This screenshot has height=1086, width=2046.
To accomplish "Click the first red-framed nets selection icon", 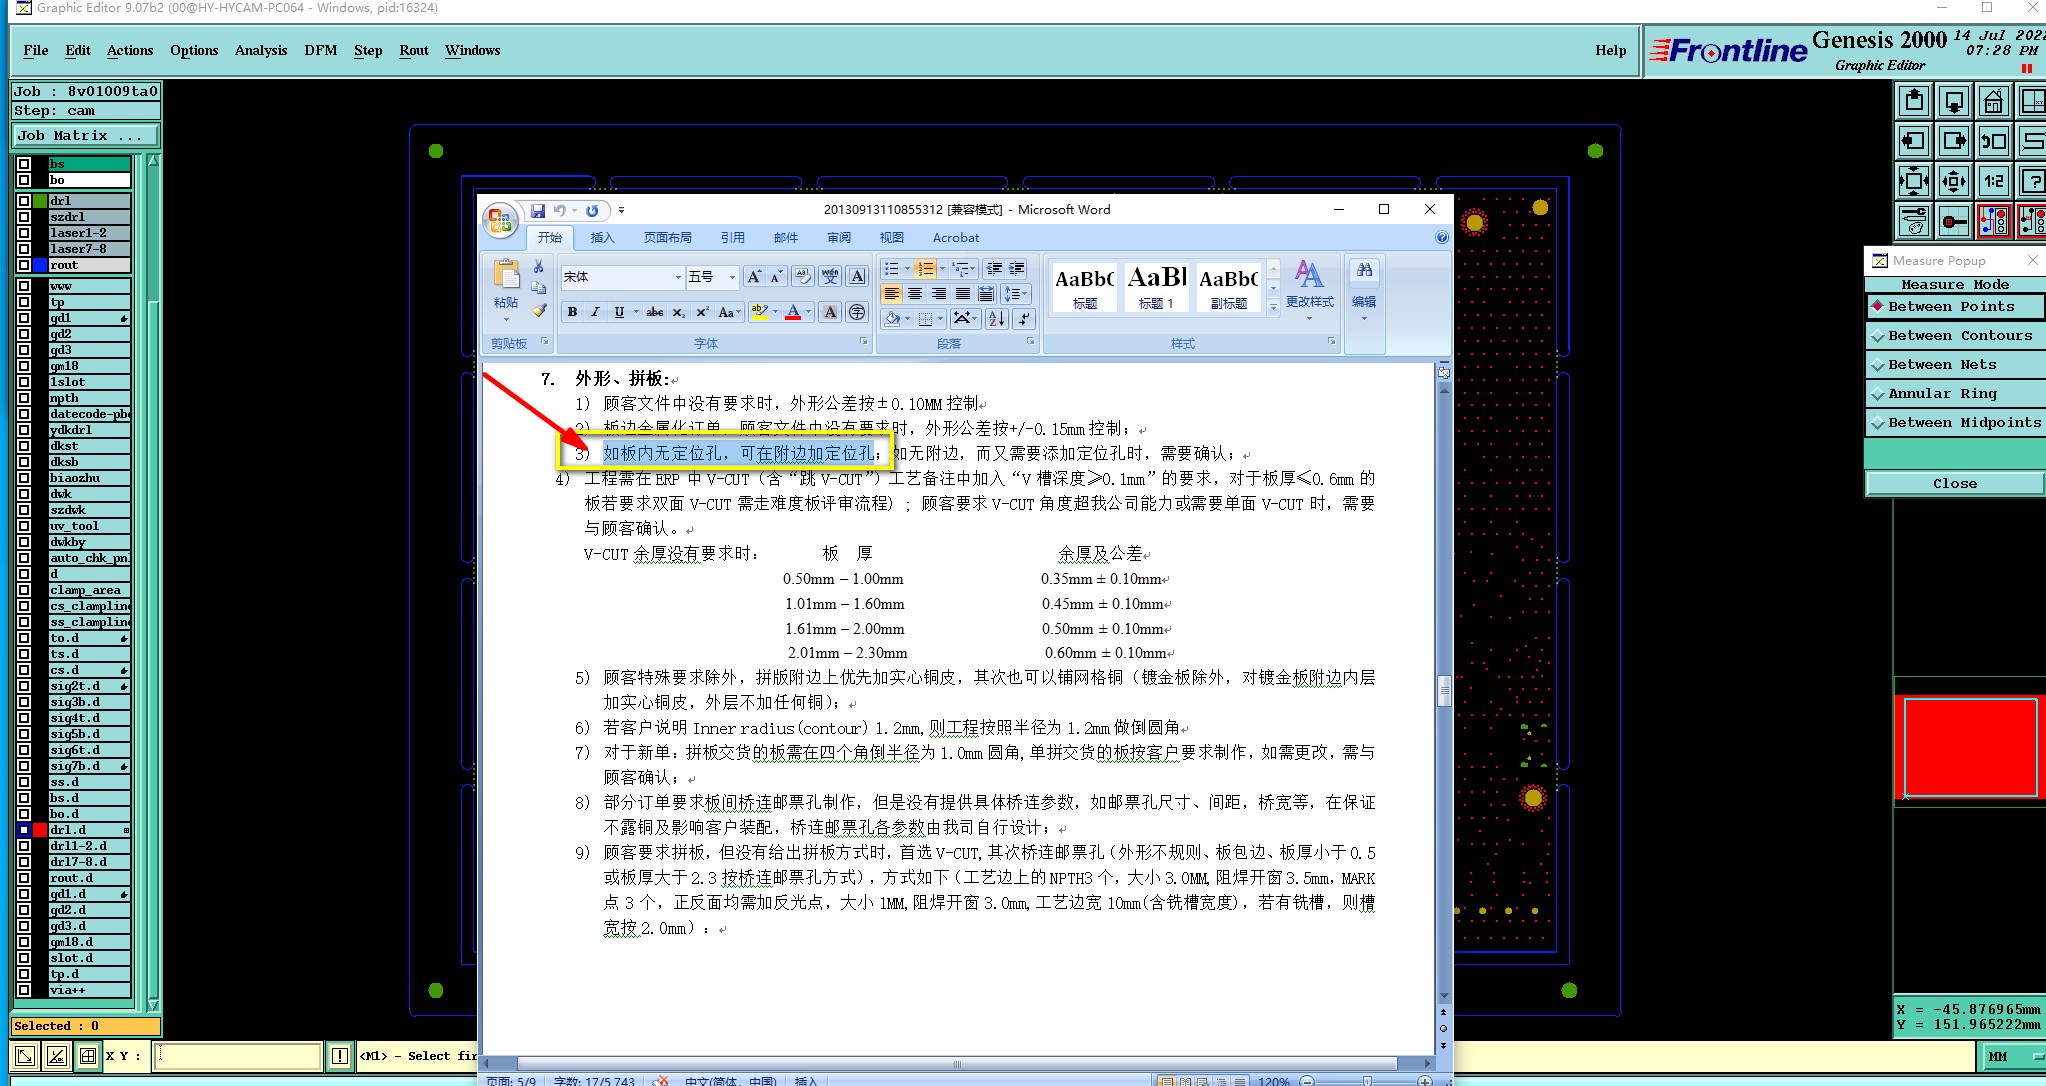I will click(x=1993, y=221).
